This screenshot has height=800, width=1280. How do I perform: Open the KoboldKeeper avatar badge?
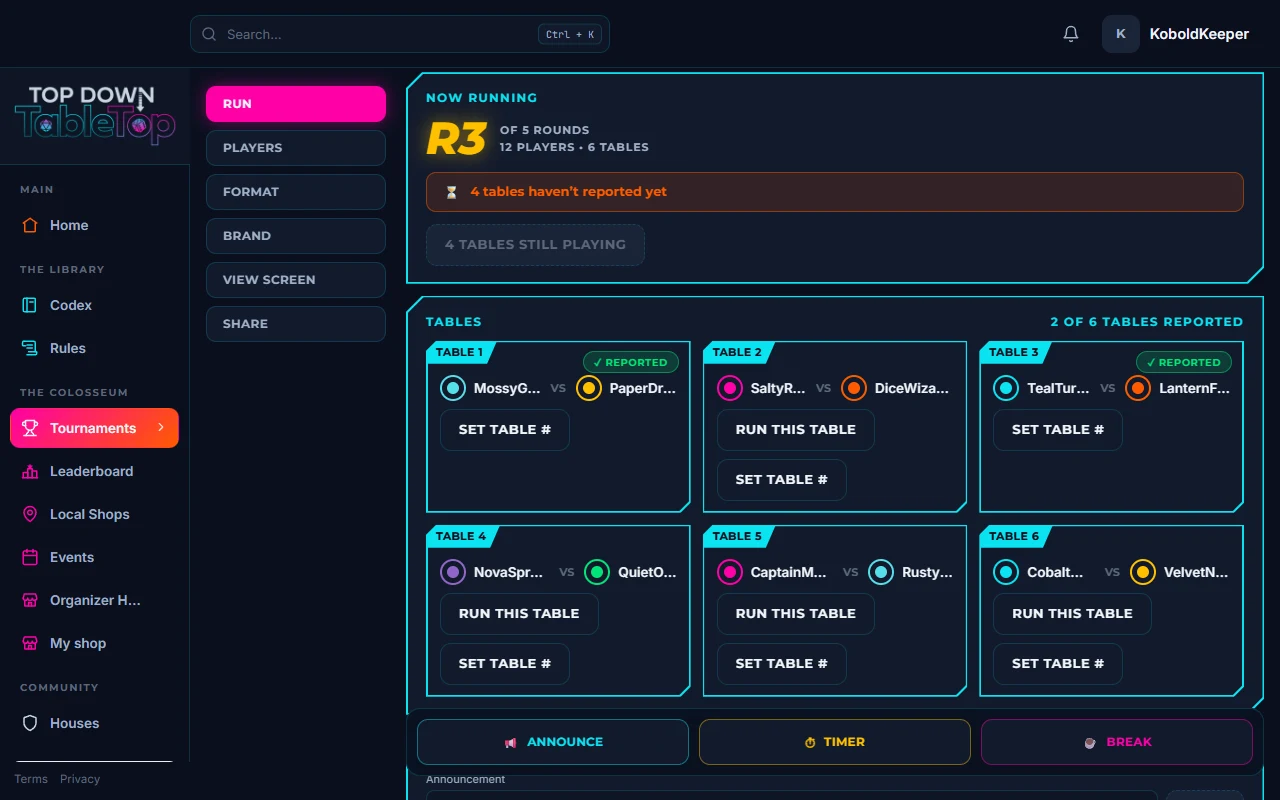point(1121,34)
